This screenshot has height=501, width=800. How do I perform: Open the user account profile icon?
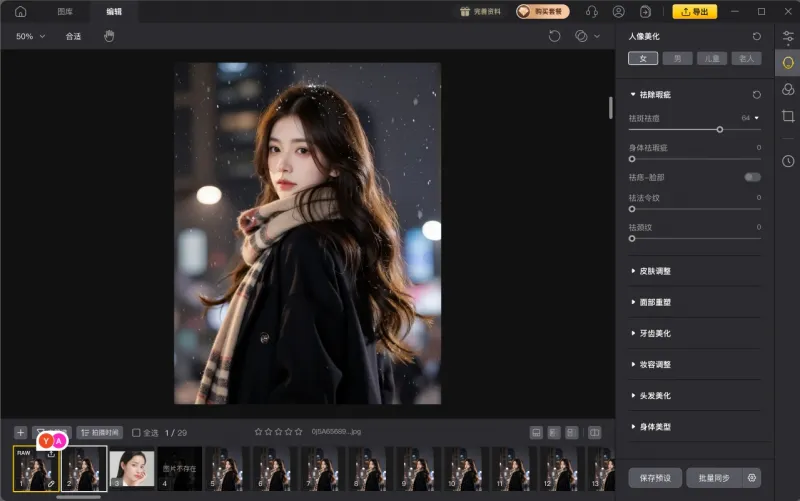click(x=619, y=12)
